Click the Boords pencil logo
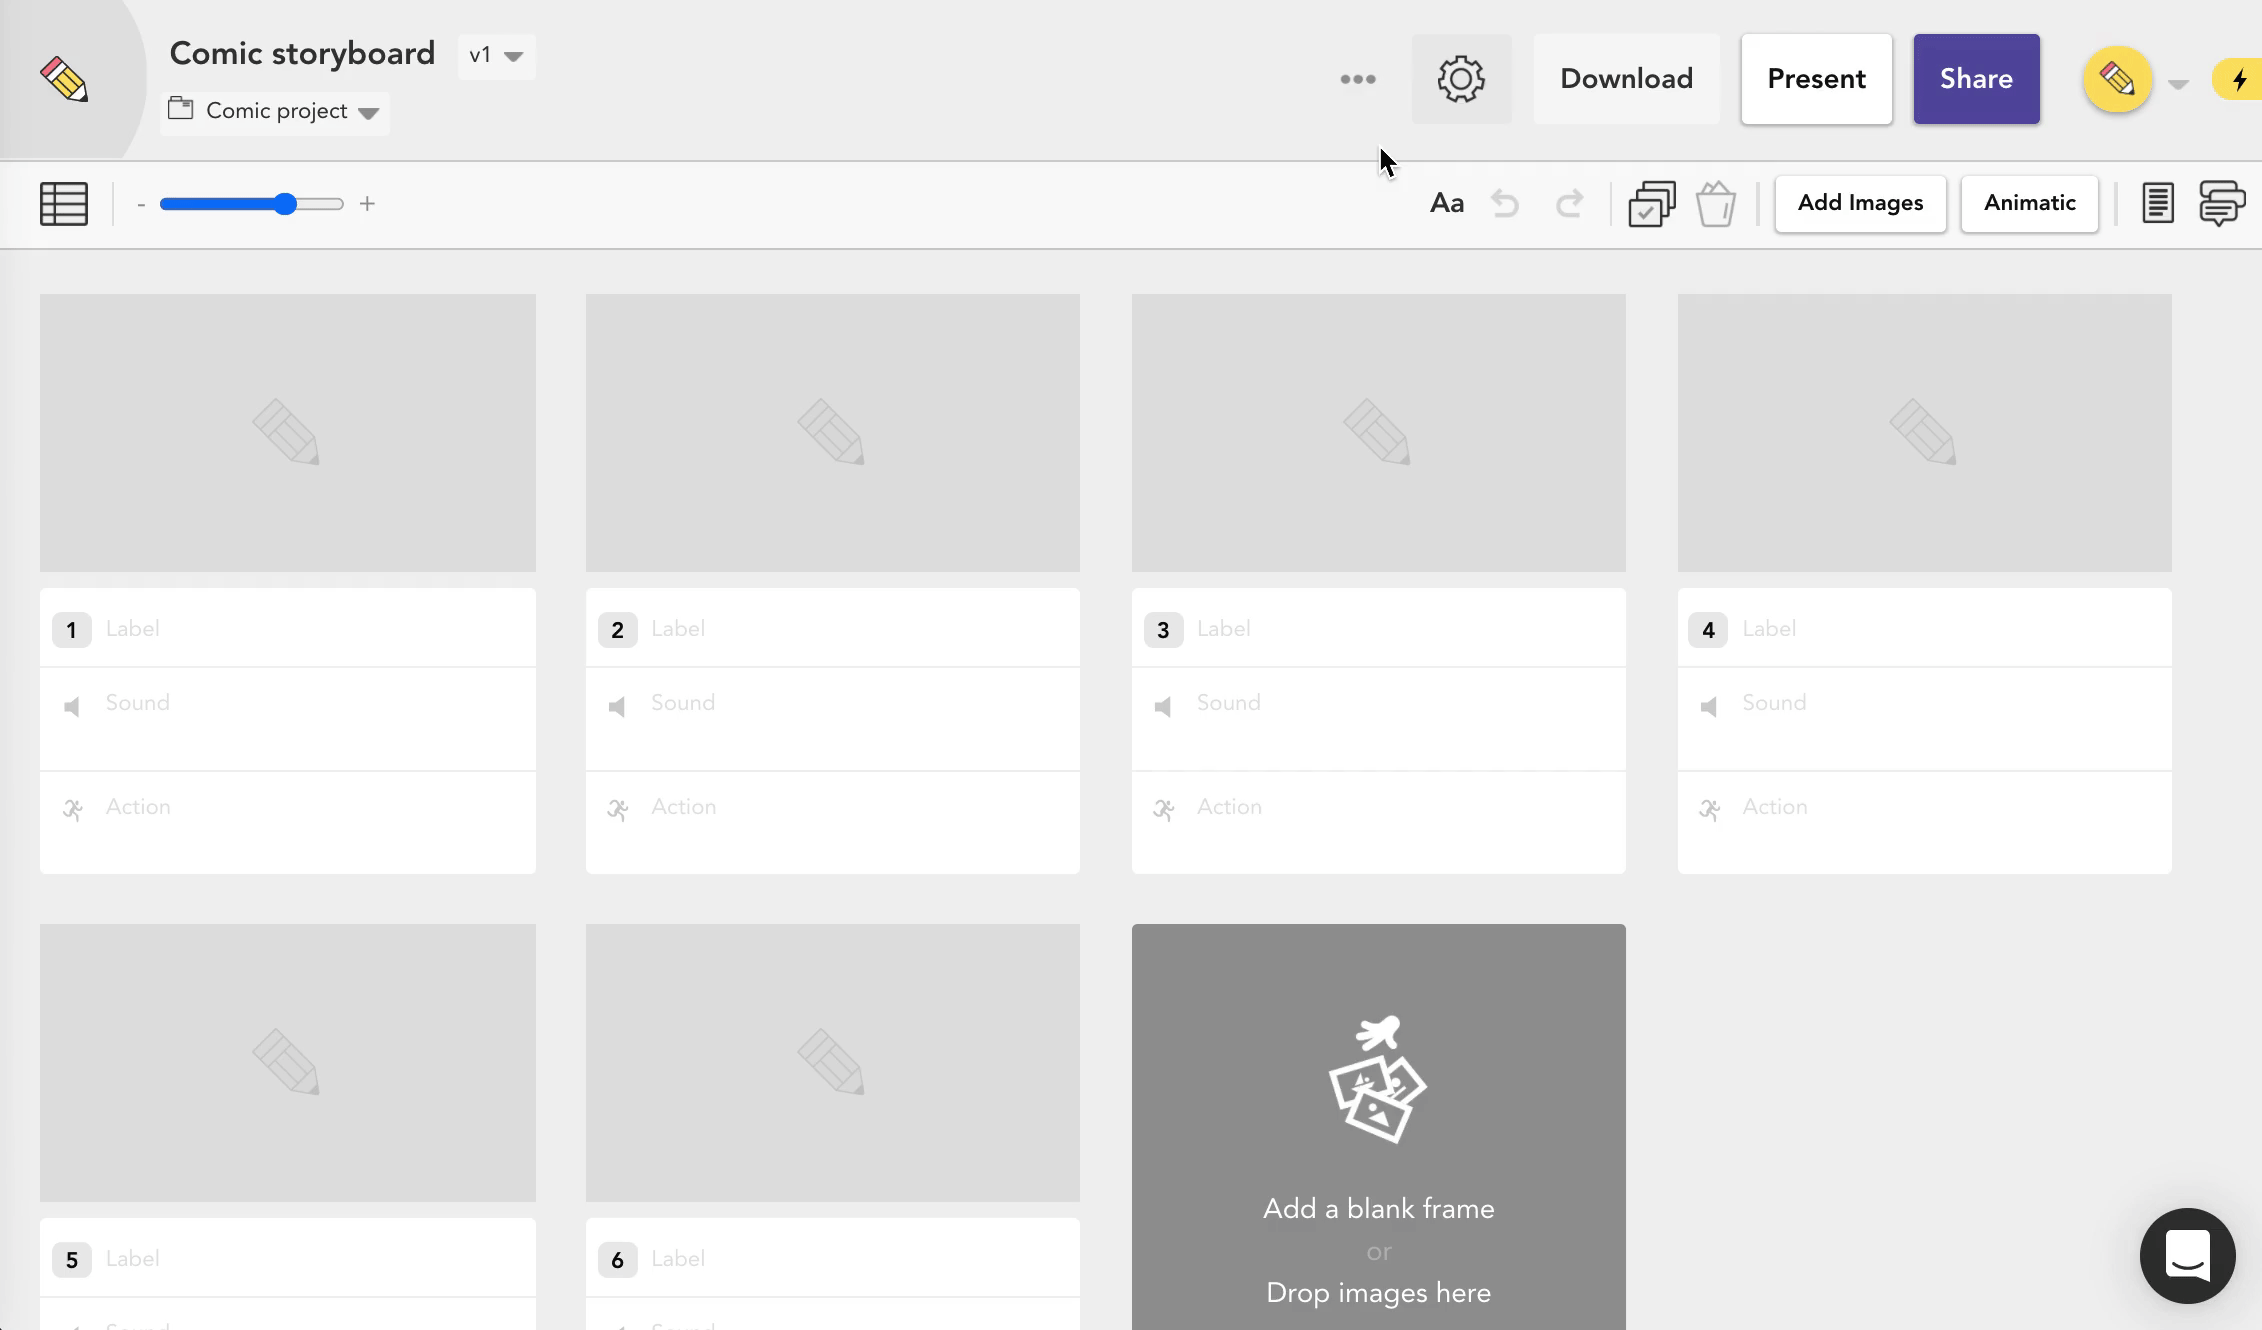The height and width of the screenshot is (1330, 2262). [x=64, y=79]
